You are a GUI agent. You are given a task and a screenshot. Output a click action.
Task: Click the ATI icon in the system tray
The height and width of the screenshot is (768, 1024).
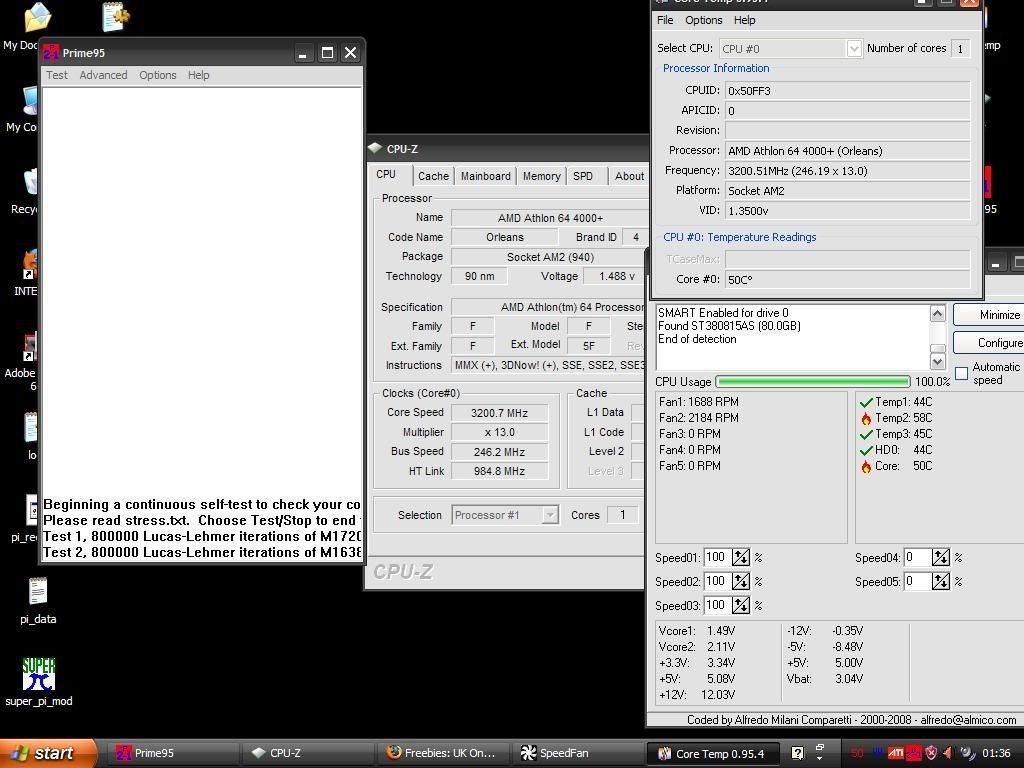point(896,753)
